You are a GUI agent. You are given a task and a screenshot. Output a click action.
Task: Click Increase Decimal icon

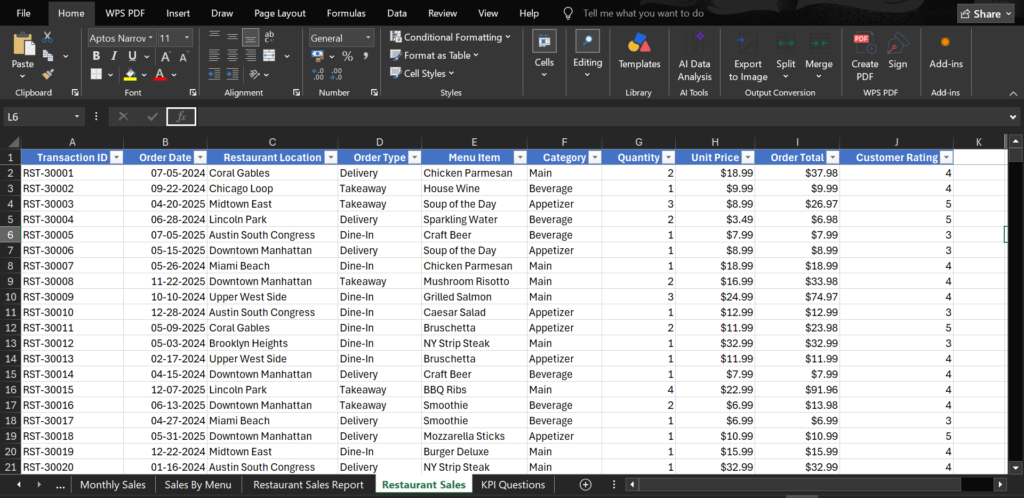click(x=318, y=74)
